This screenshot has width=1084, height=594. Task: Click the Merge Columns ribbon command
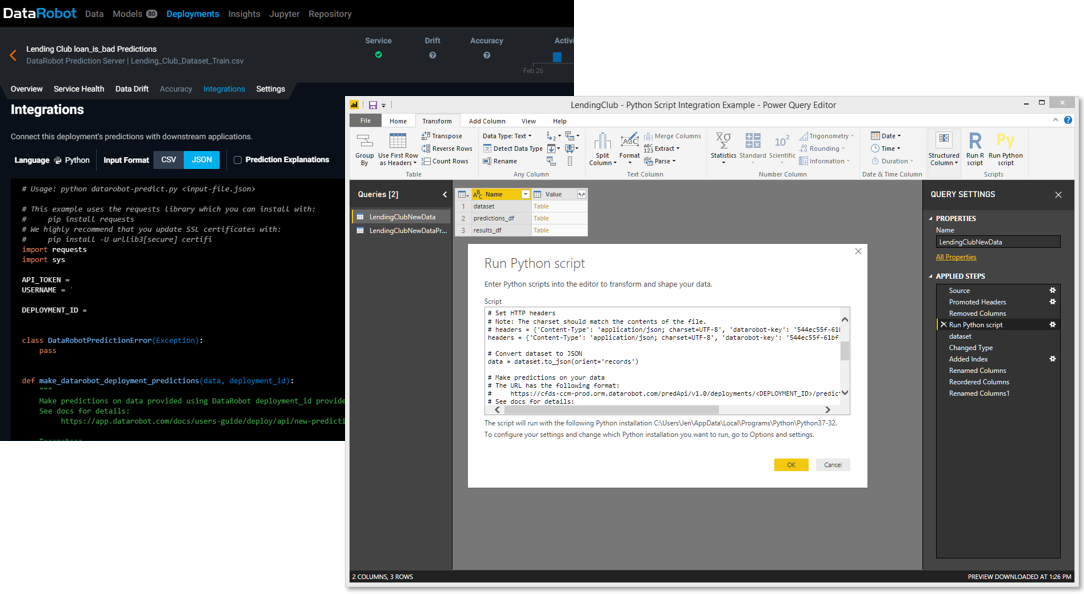[672, 136]
